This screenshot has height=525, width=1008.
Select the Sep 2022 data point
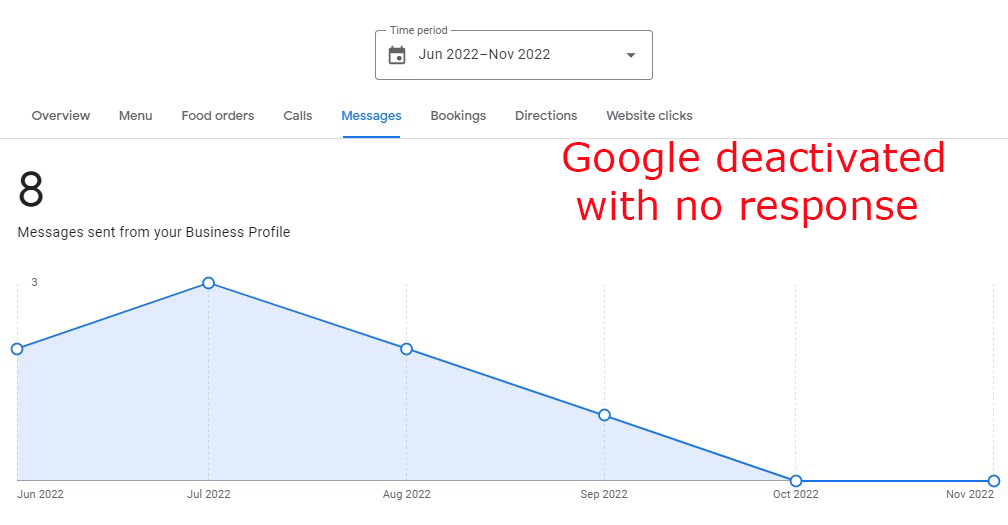click(604, 415)
